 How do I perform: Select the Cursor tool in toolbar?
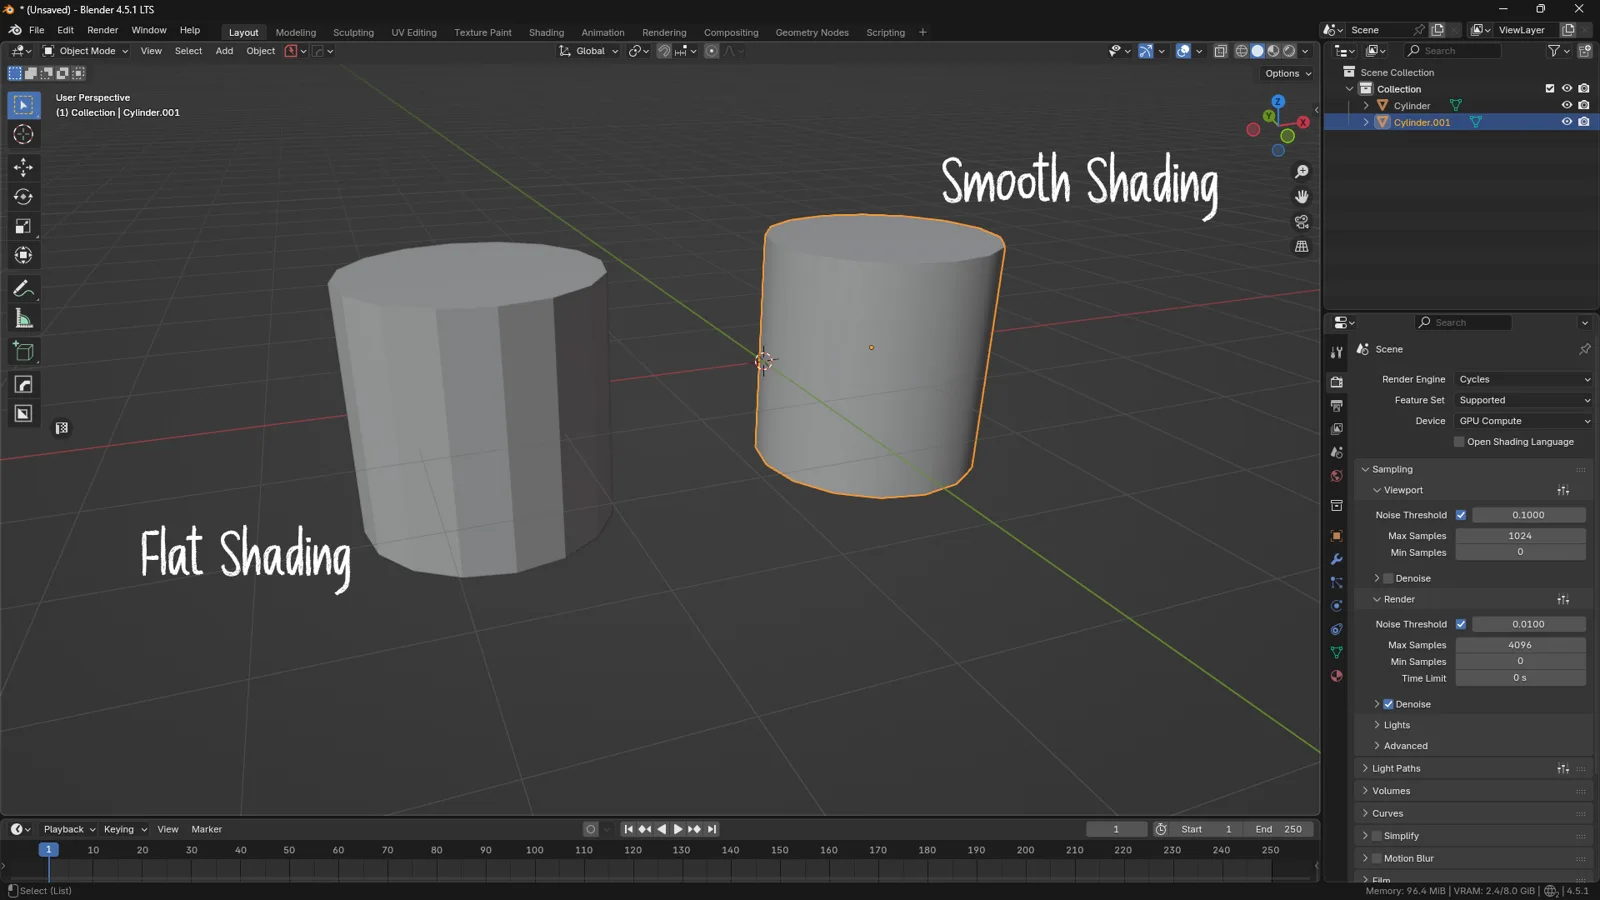pyautogui.click(x=23, y=135)
